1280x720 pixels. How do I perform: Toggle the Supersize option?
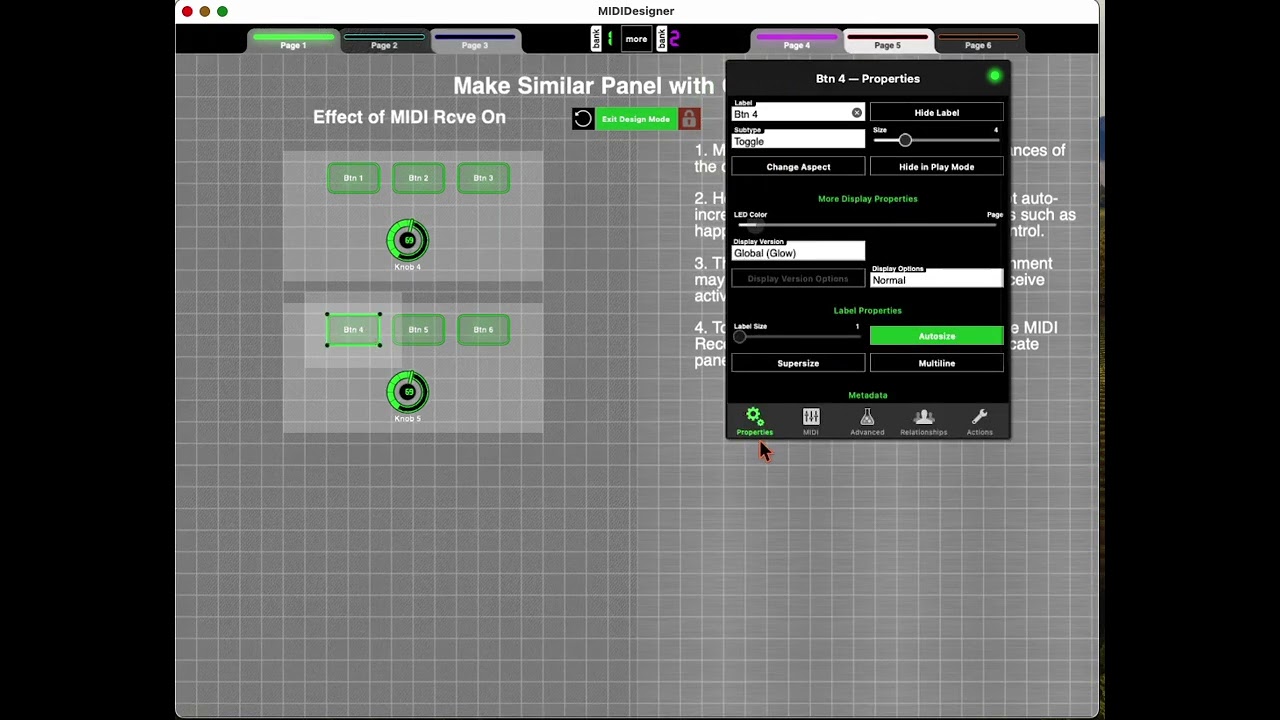[x=798, y=363]
